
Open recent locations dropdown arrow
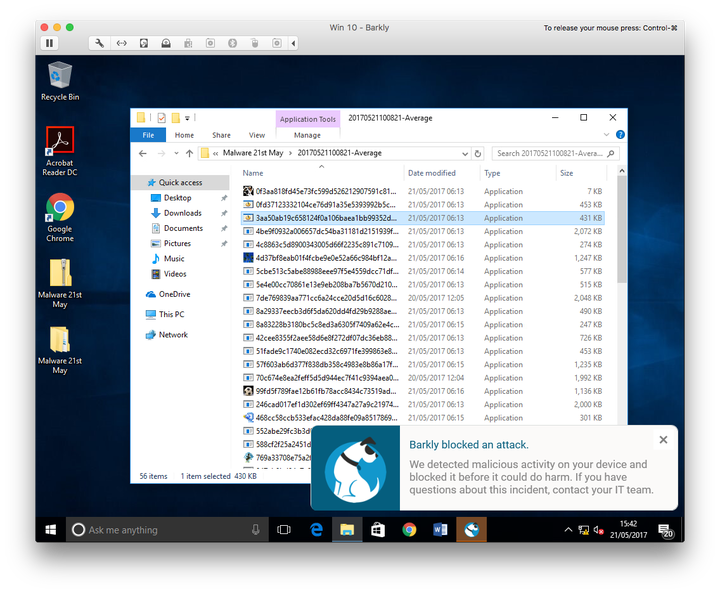(176, 153)
